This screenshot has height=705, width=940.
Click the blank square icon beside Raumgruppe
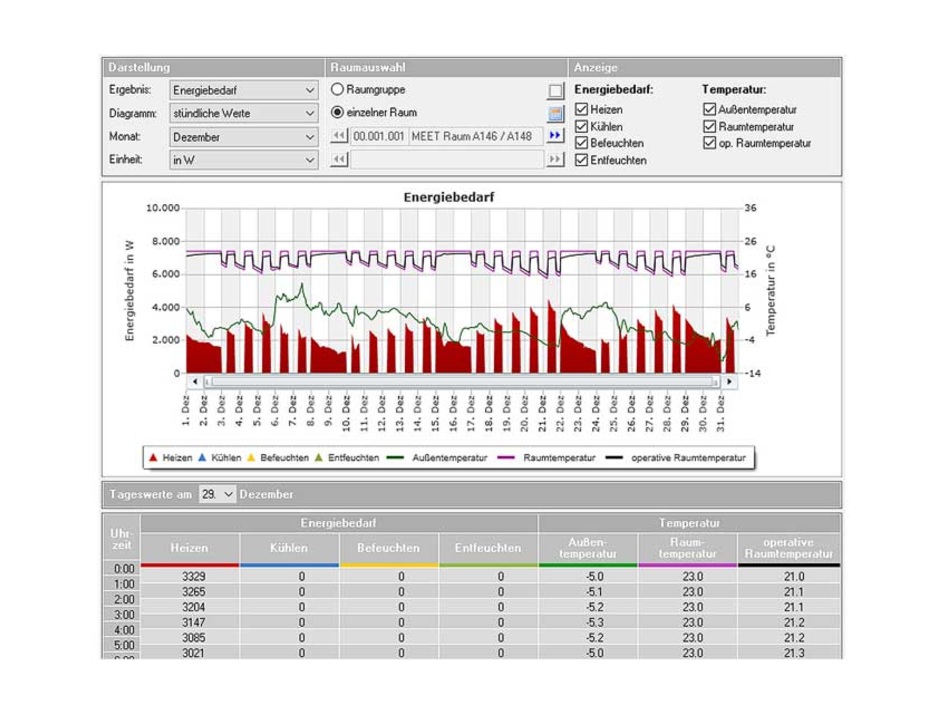[x=555, y=91]
